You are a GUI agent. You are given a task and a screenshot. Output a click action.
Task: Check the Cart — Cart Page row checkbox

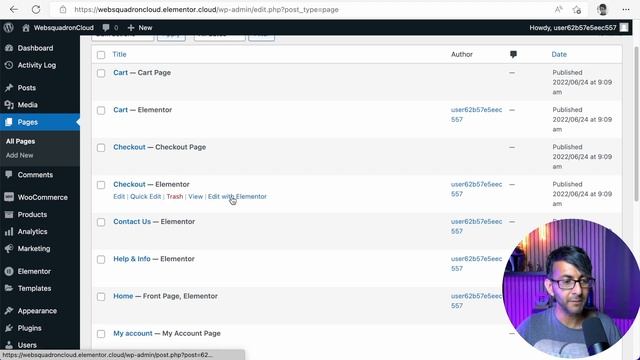coord(101,73)
